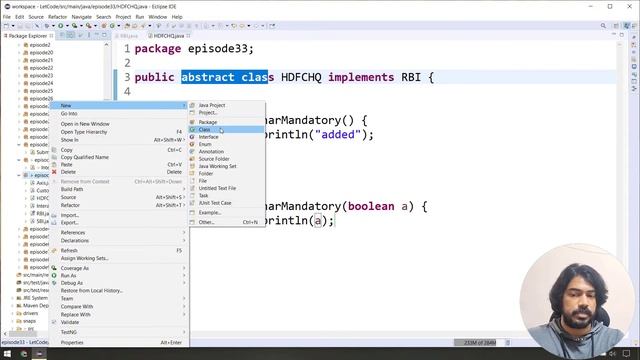
Task: Click Package Explorer Link with Editor icon
Action: [70, 36]
